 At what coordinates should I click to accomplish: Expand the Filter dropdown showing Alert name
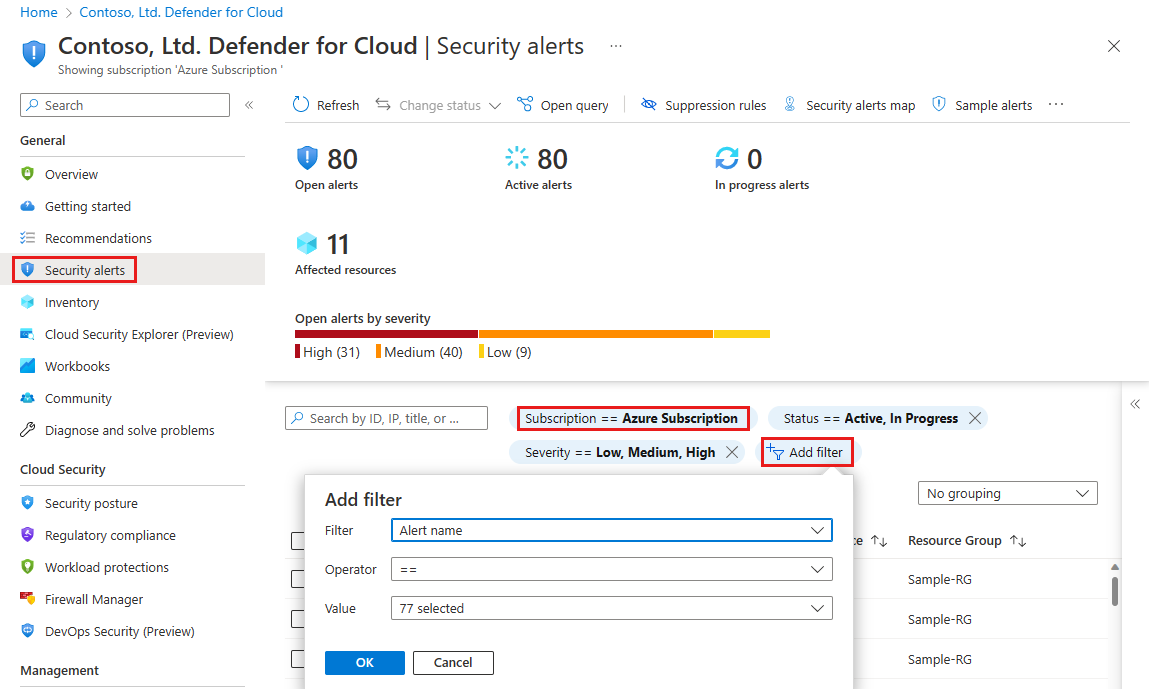click(612, 531)
